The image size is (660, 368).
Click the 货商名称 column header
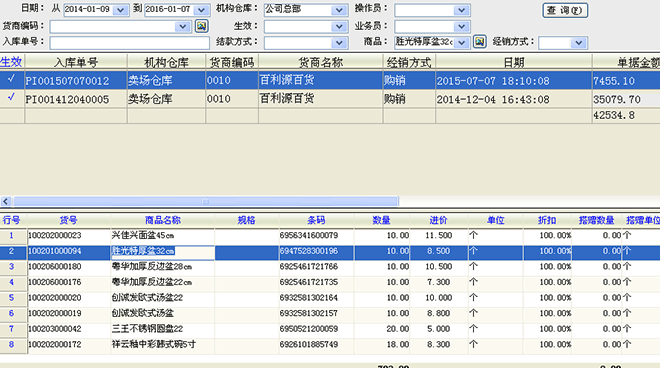[x=321, y=62]
